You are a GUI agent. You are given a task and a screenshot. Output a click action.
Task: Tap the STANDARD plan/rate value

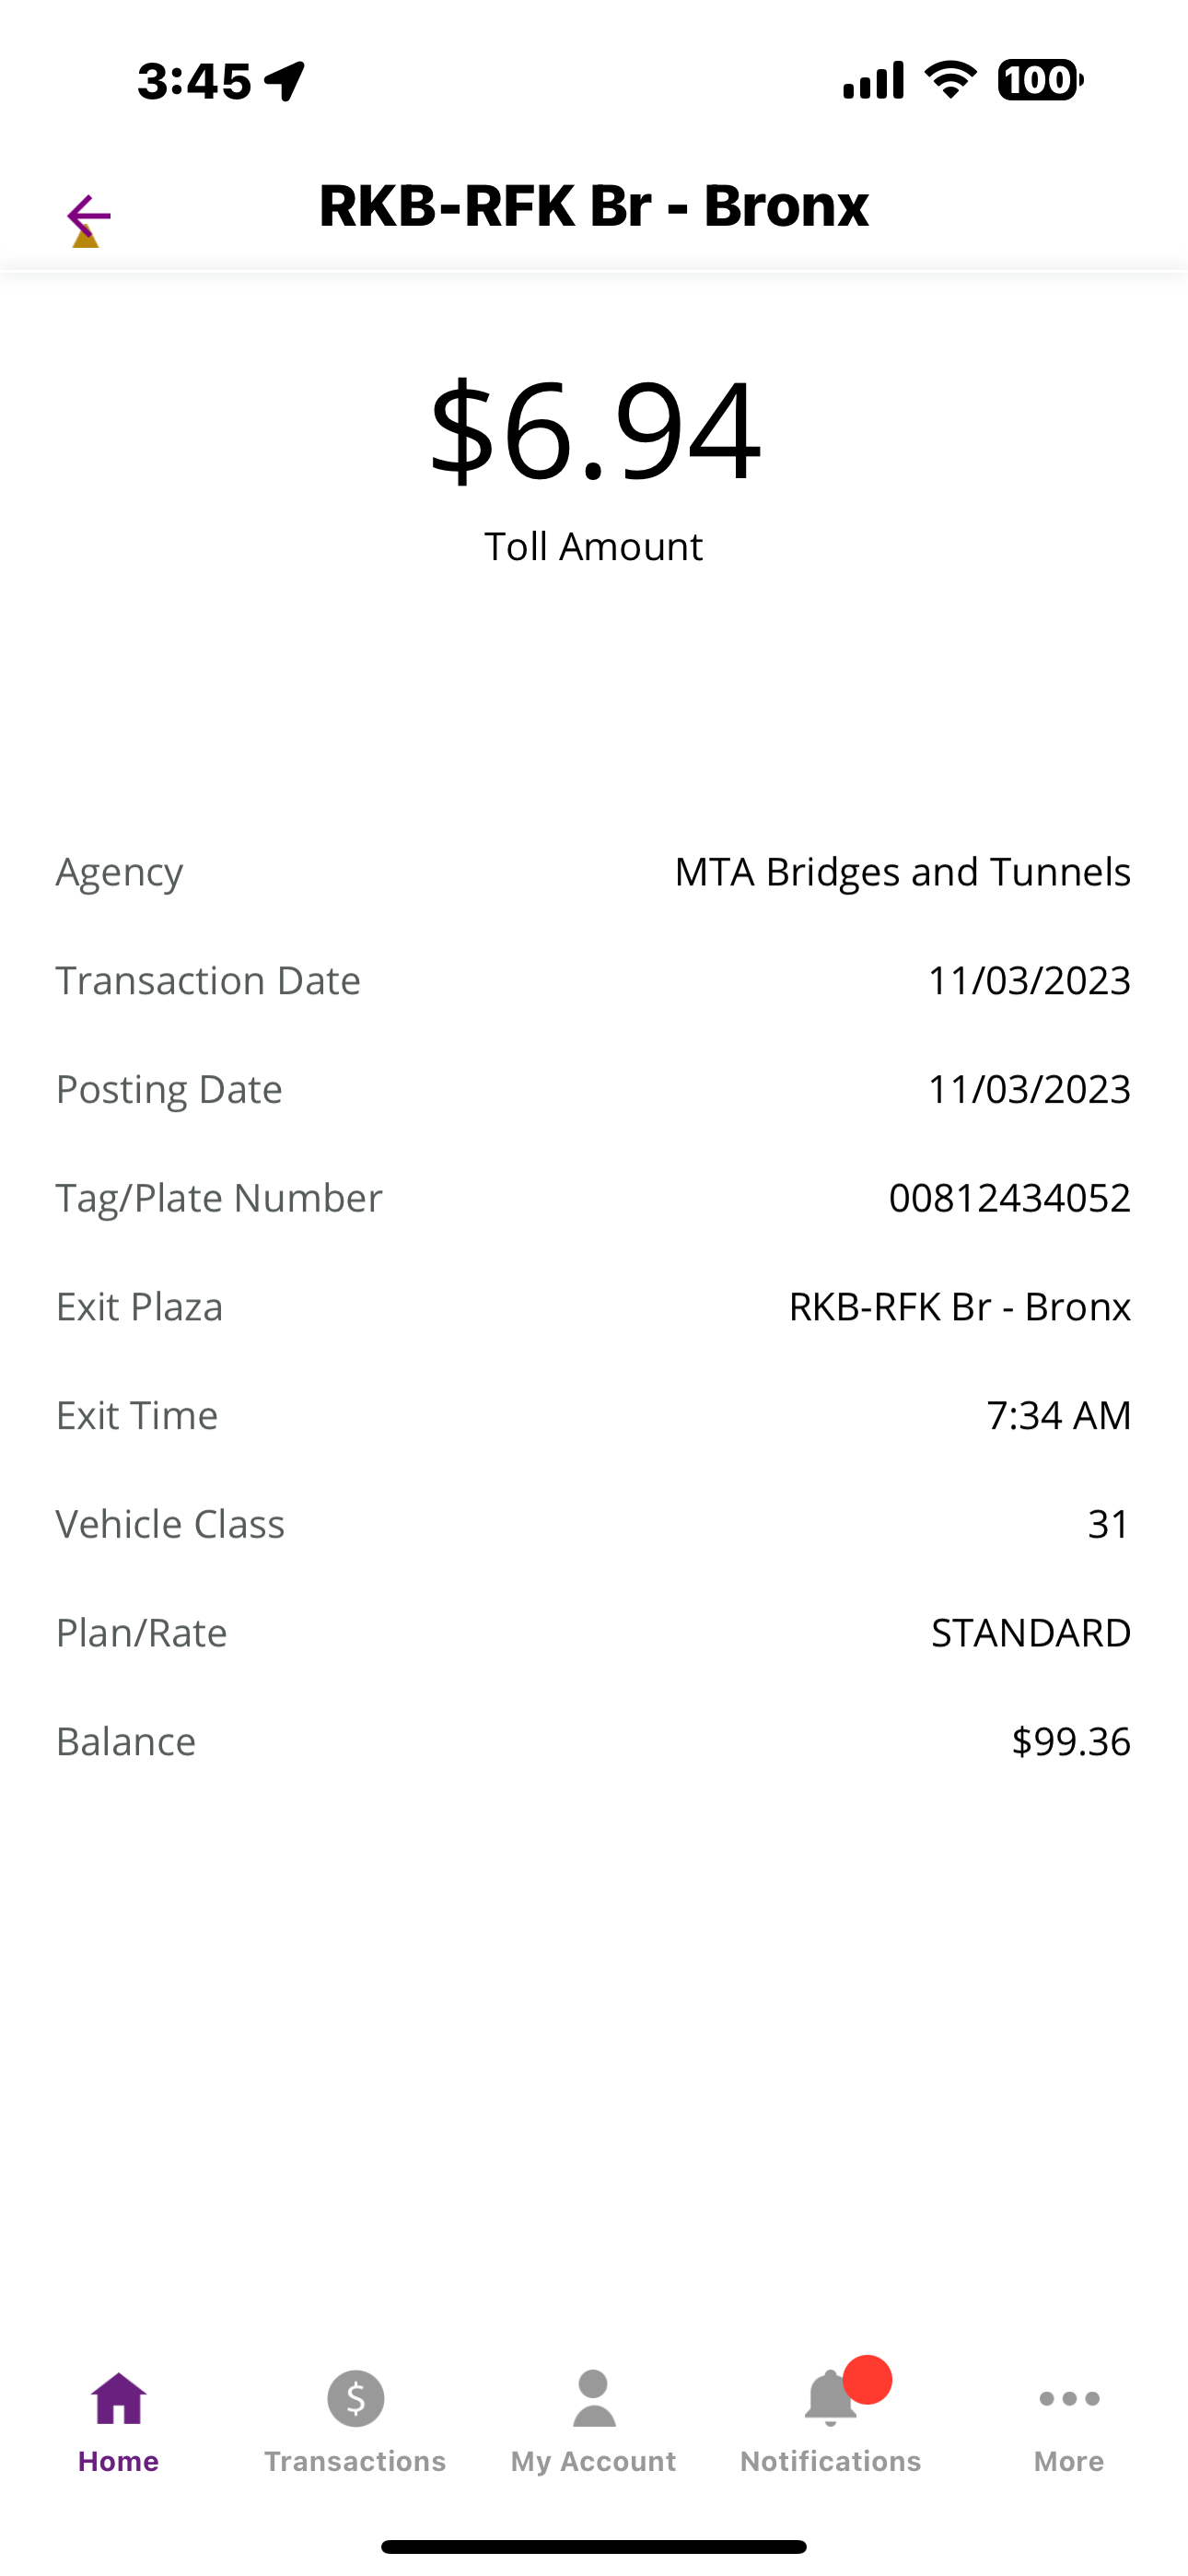click(x=1031, y=1632)
